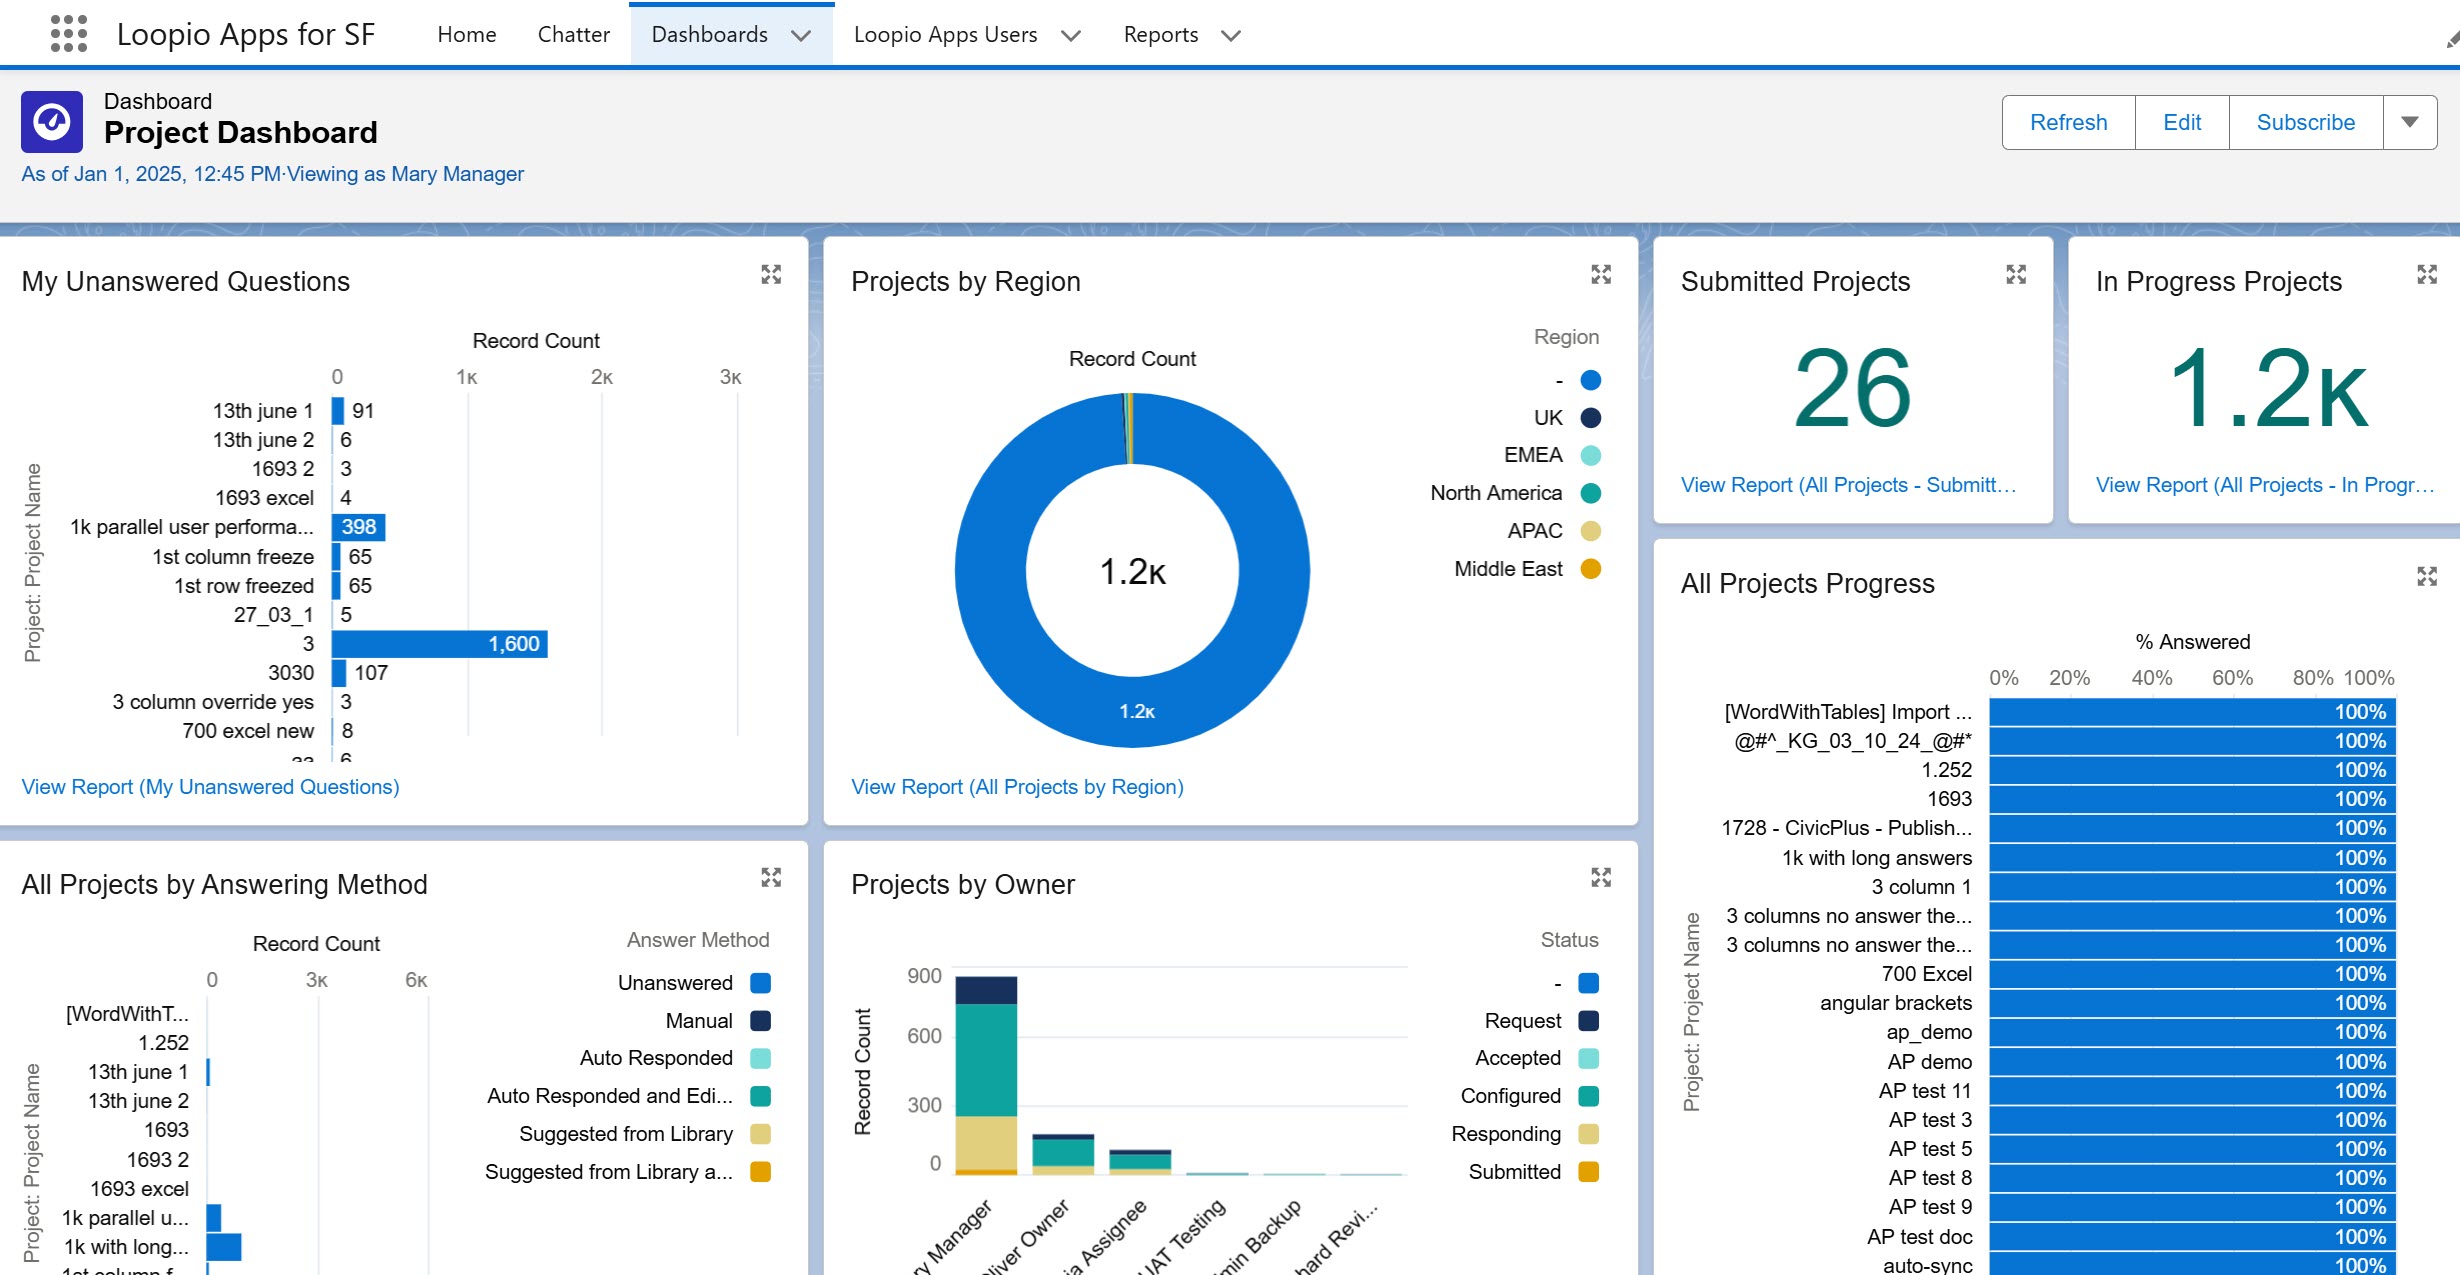
Task: Expand the In Progress Projects widget
Action: pos(2427,274)
